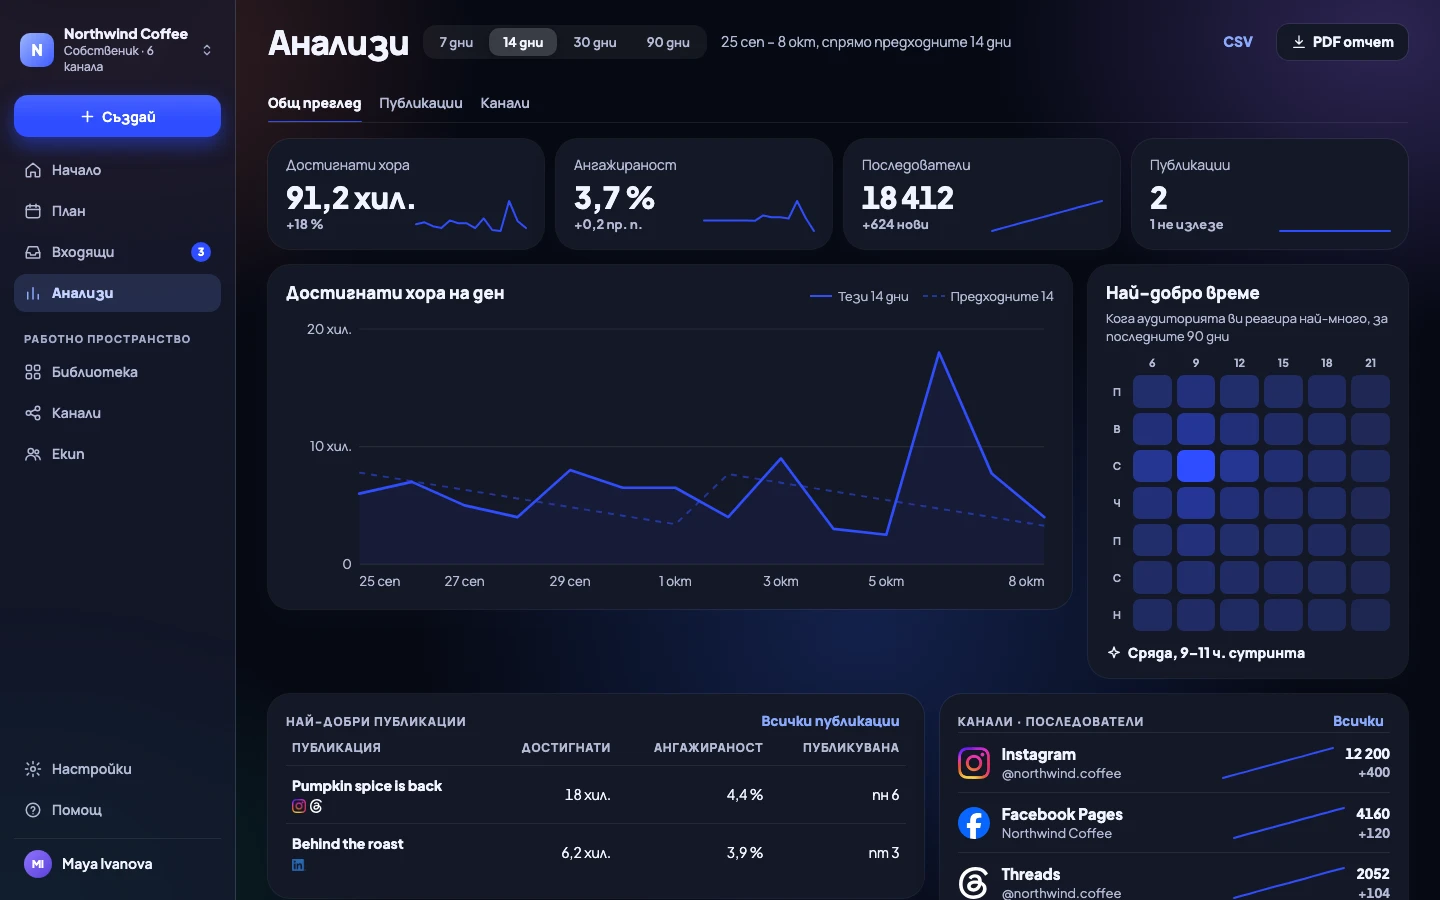
Task: Select the 14 дни range option
Action: coord(523,42)
